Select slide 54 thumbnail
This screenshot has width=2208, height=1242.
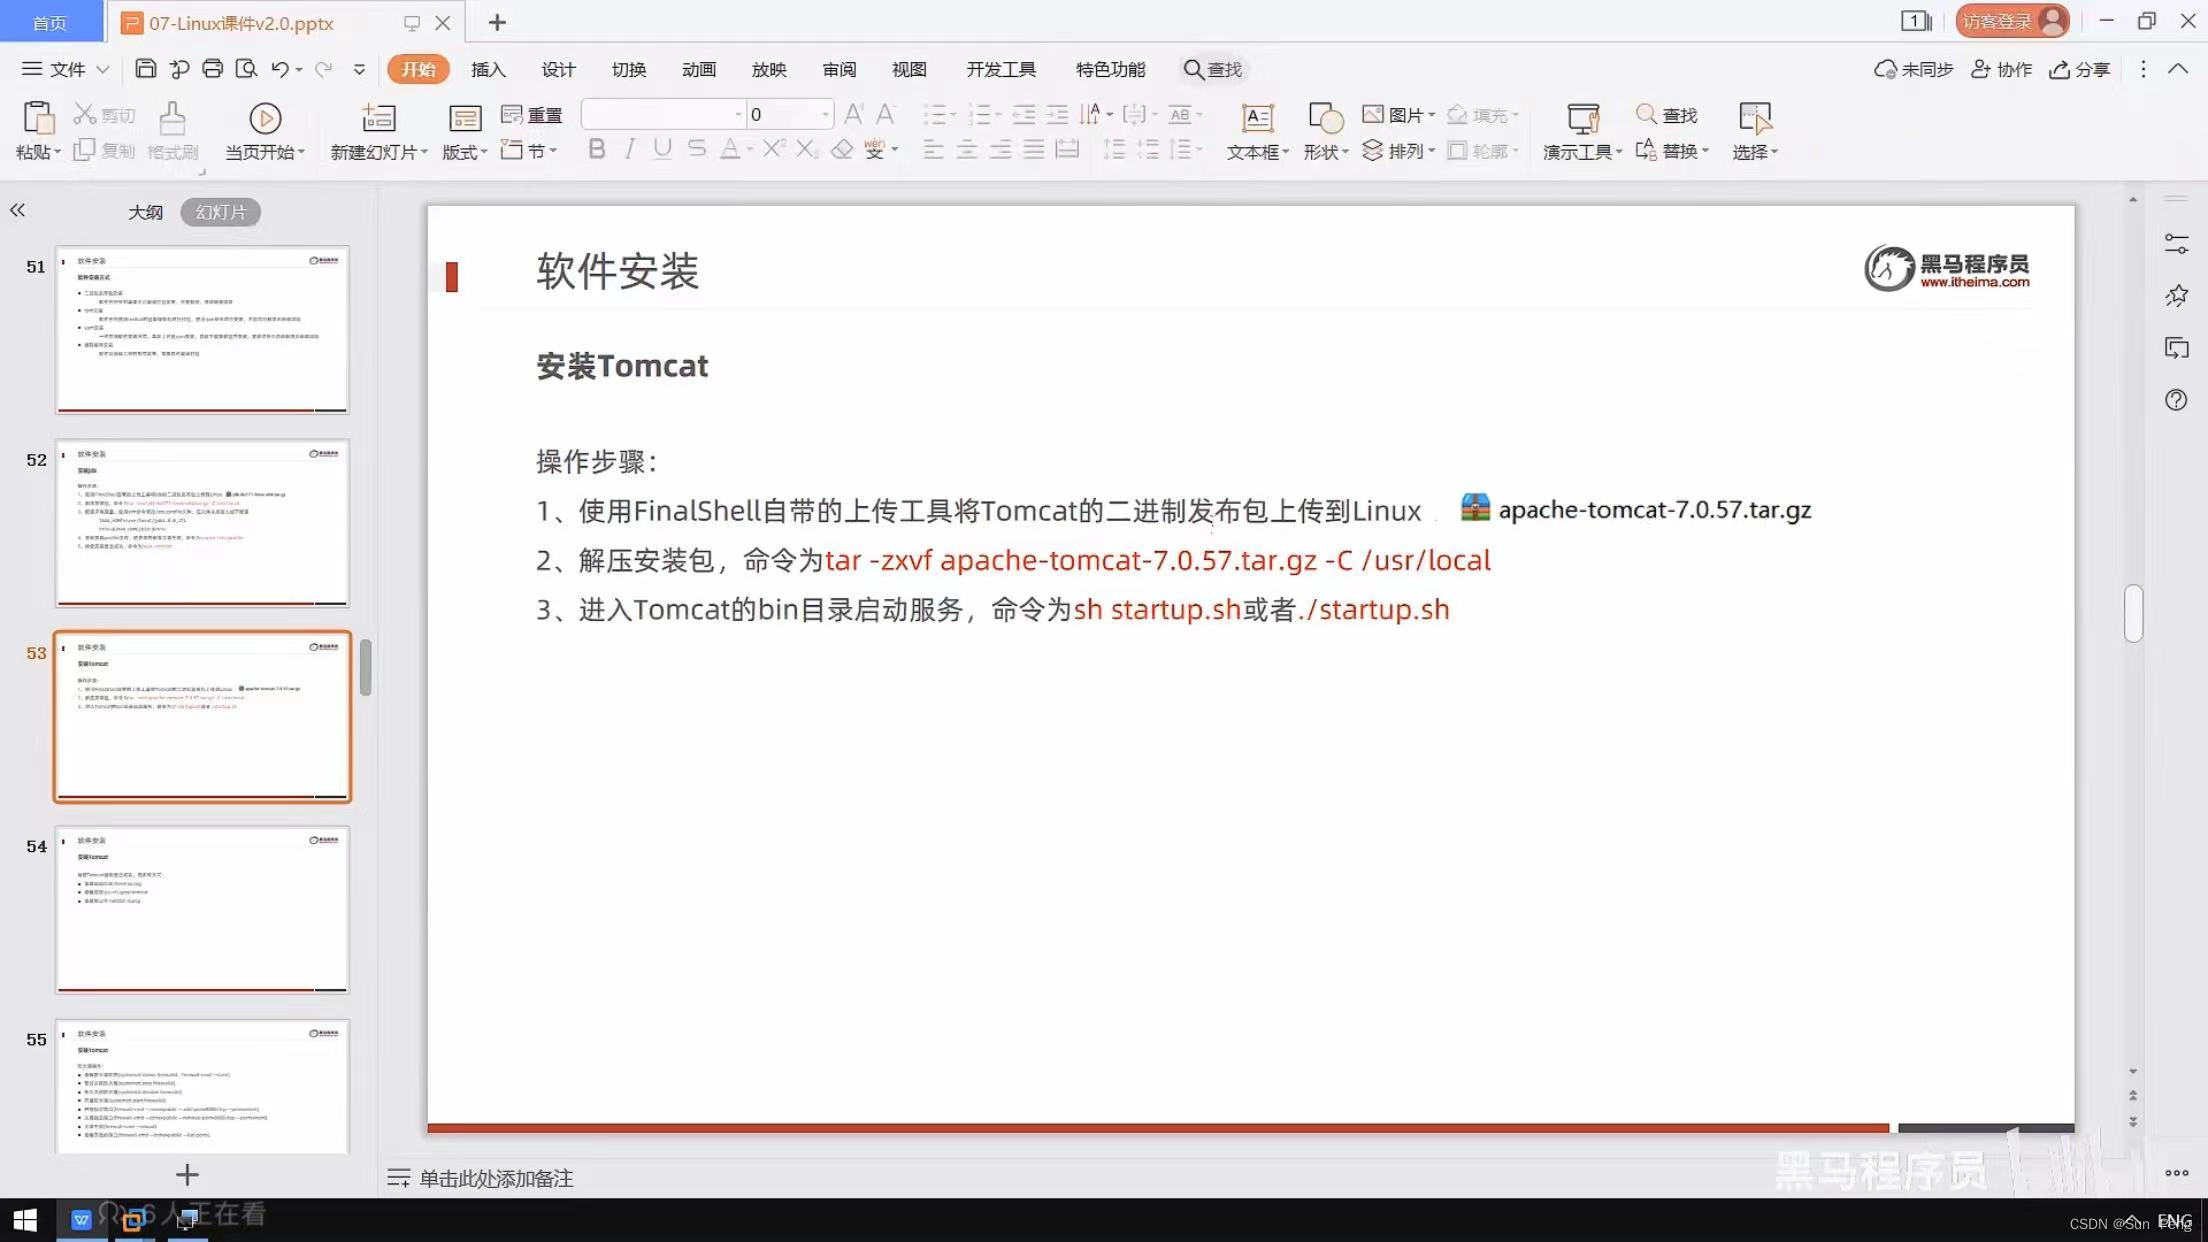(202, 909)
